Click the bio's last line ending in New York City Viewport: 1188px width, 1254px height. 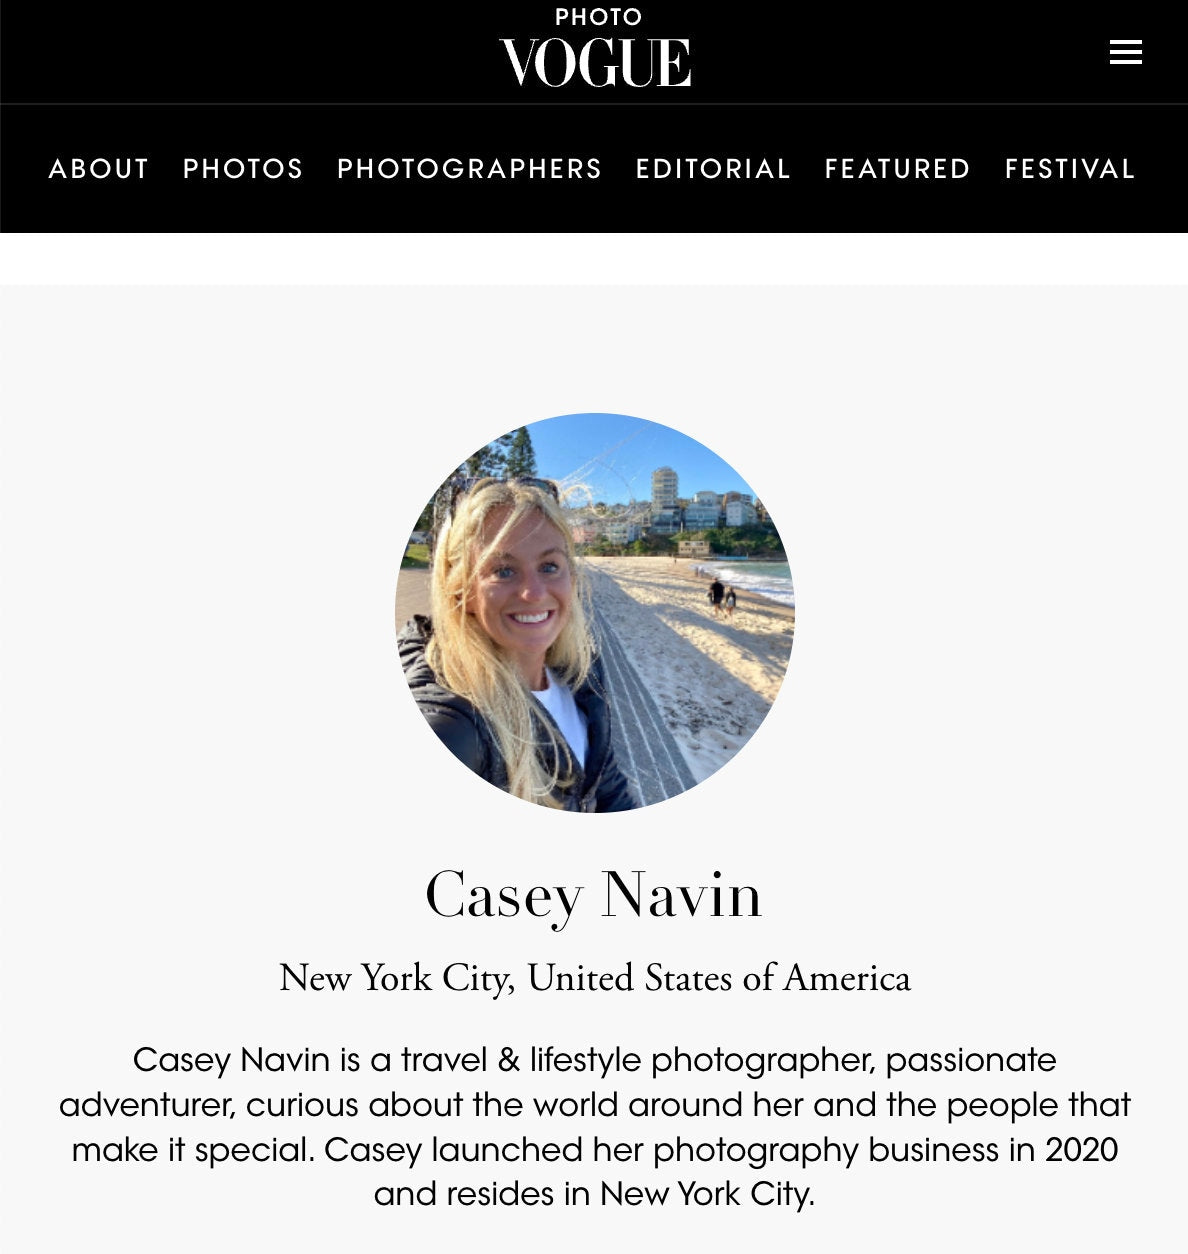(x=595, y=1194)
